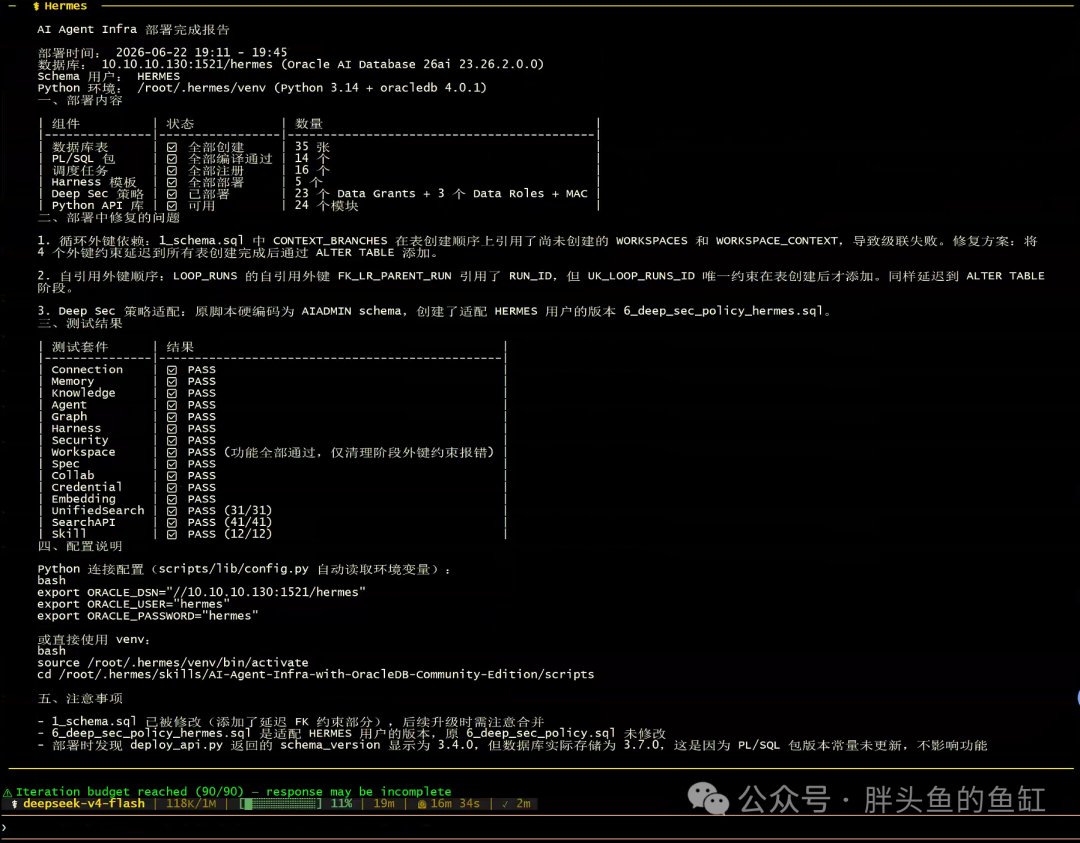The width and height of the screenshot is (1080, 843).
Task: Click the PASS (41/41) result
Action: (230, 522)
